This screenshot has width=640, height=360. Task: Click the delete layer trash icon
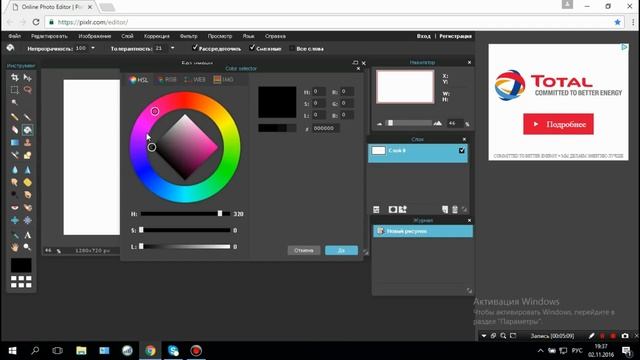click(455, 209)
